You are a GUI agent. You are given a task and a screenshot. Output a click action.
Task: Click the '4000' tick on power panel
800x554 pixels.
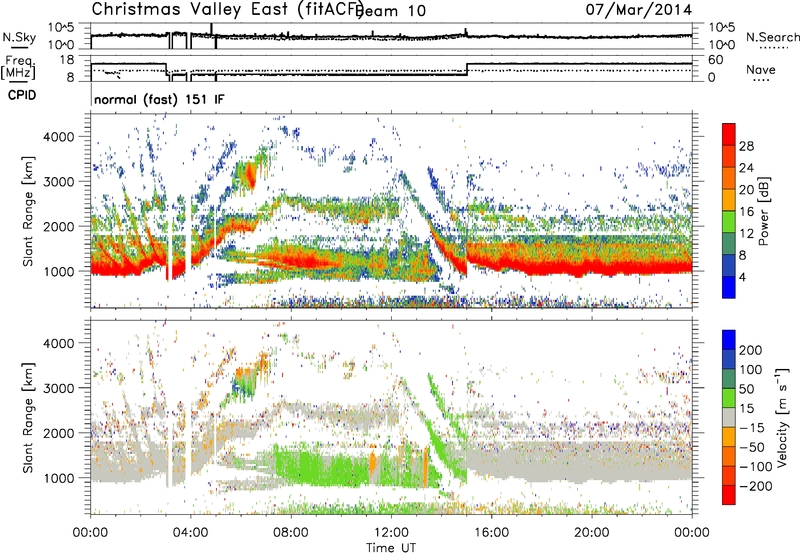59,137
